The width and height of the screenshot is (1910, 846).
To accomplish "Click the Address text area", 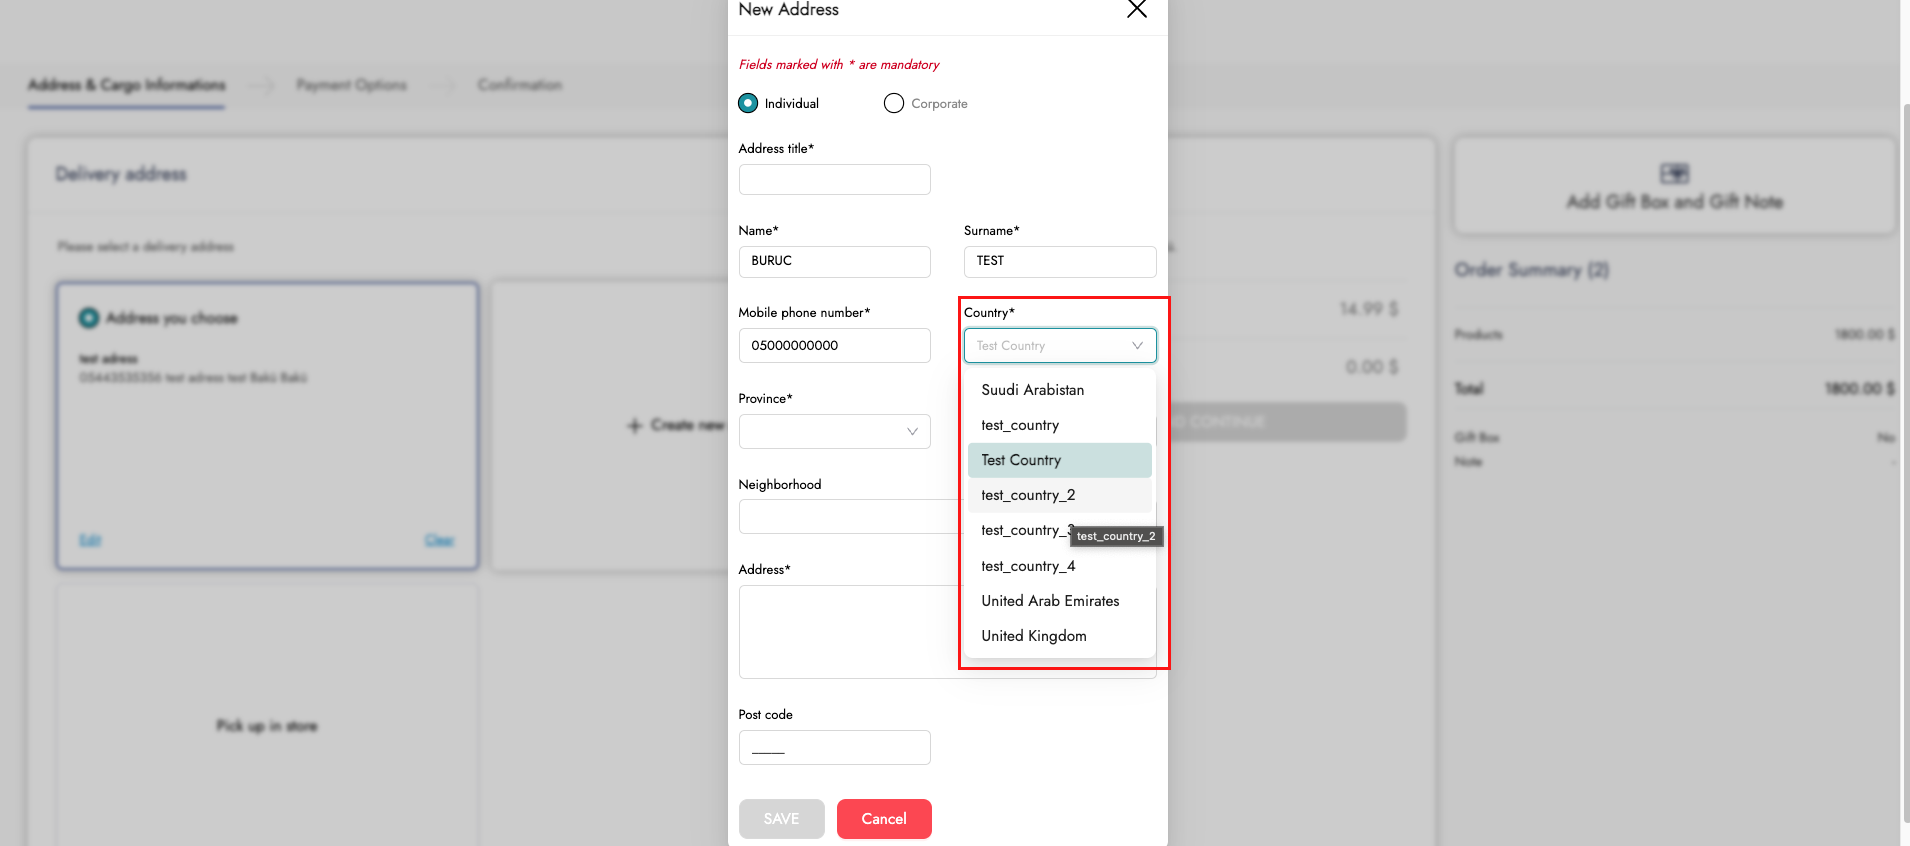I will coord(848,632).
